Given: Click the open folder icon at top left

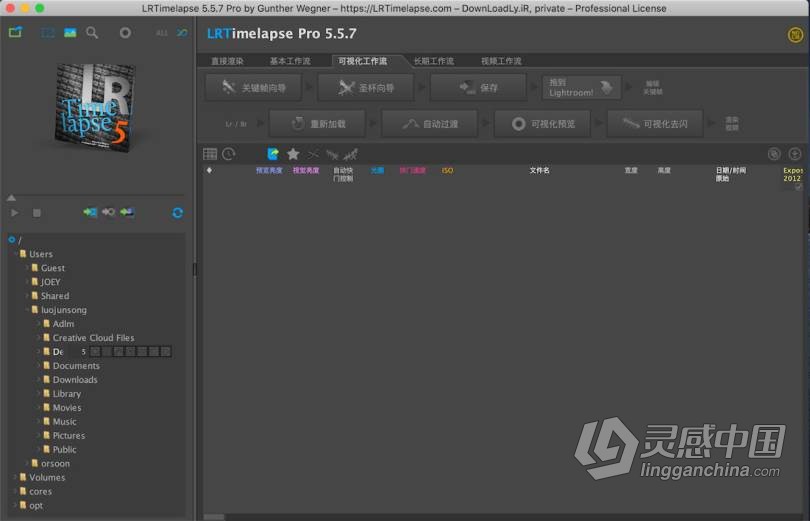Looking at the screenshot, I should click(x=15, y=33).
